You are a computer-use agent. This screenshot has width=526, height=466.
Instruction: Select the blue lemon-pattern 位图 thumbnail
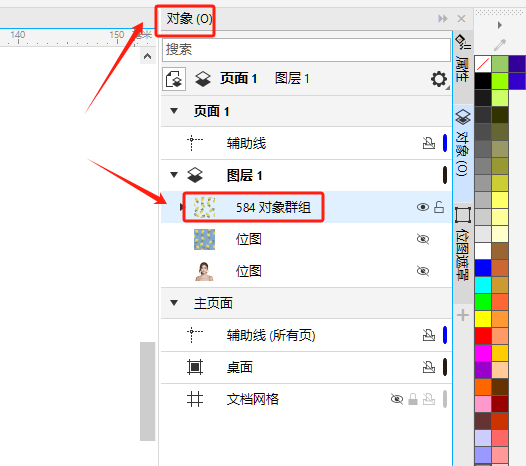(204, 239)
